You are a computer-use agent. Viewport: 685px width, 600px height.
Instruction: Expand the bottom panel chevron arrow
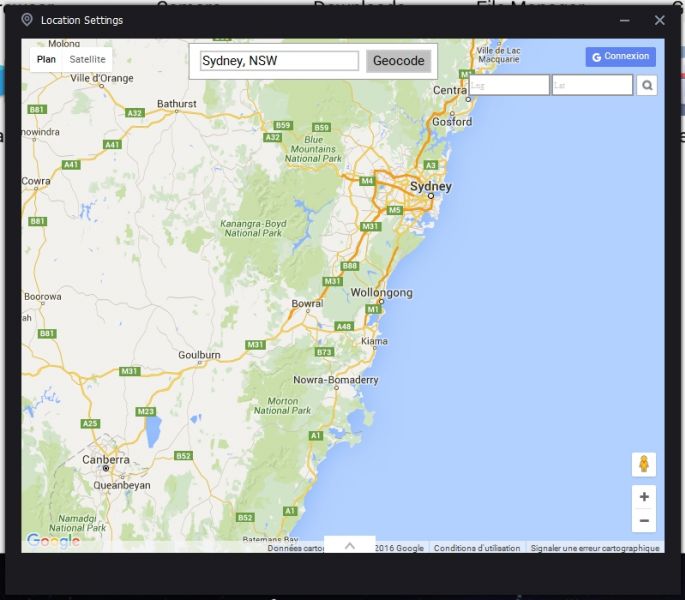349,545
